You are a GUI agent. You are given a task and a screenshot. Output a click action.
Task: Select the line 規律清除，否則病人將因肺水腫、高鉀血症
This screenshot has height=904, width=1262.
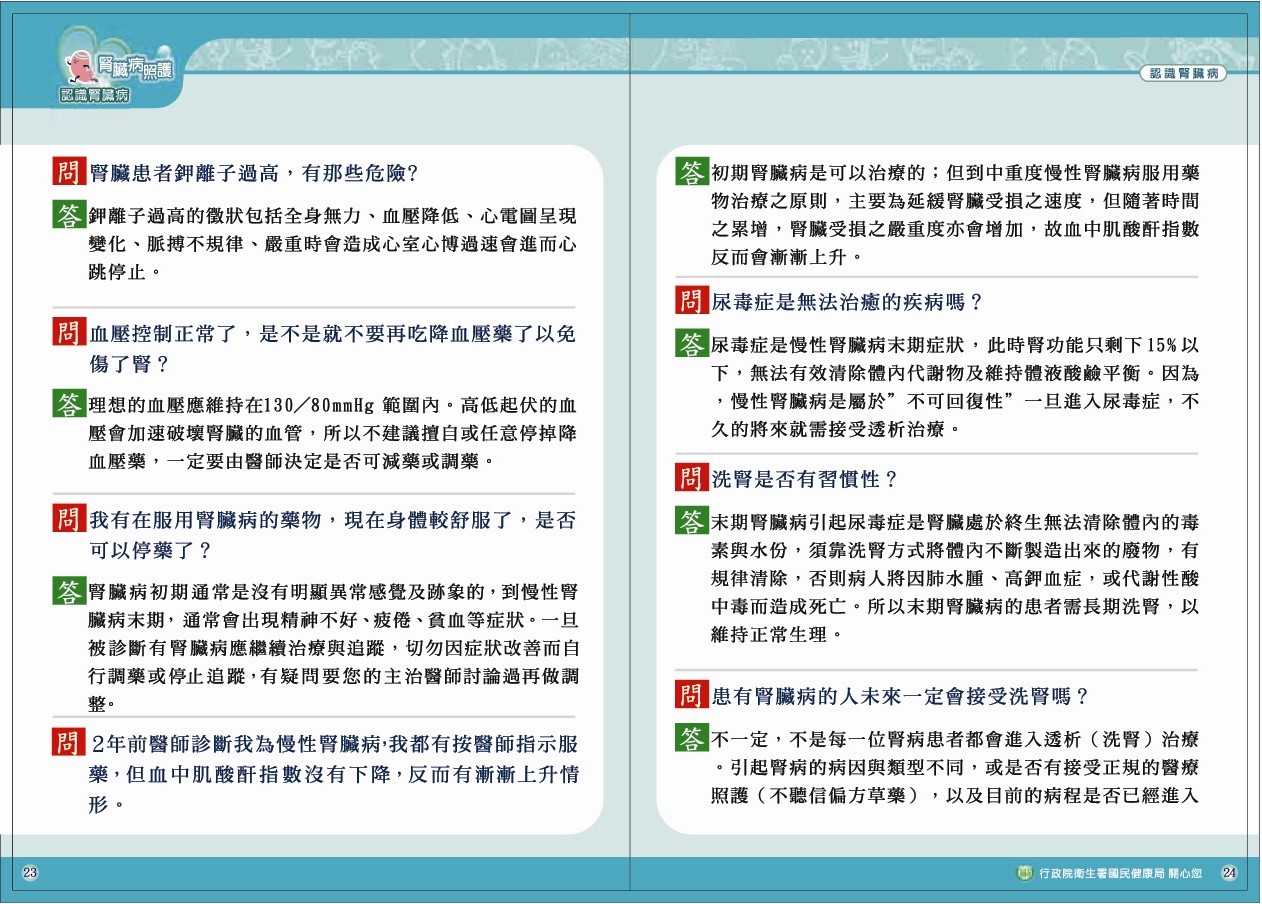pyautogui.click(x=955, y=578)
